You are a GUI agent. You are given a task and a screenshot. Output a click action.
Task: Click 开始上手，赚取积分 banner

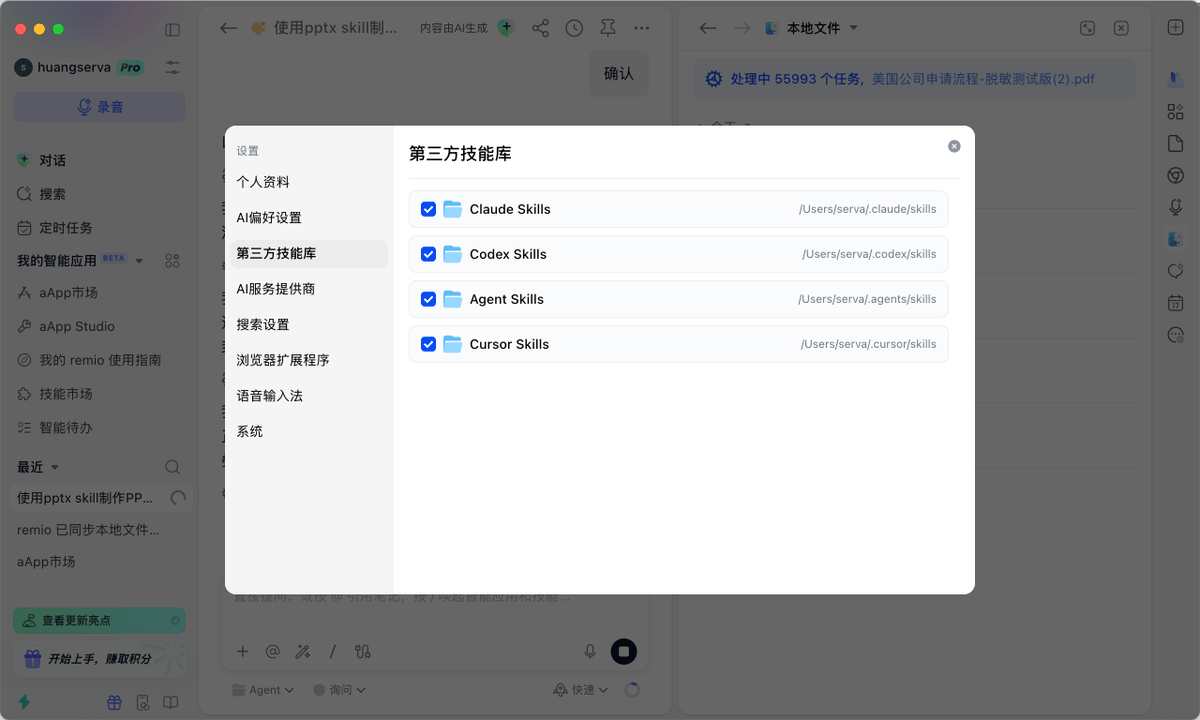(x=99, y=658)
